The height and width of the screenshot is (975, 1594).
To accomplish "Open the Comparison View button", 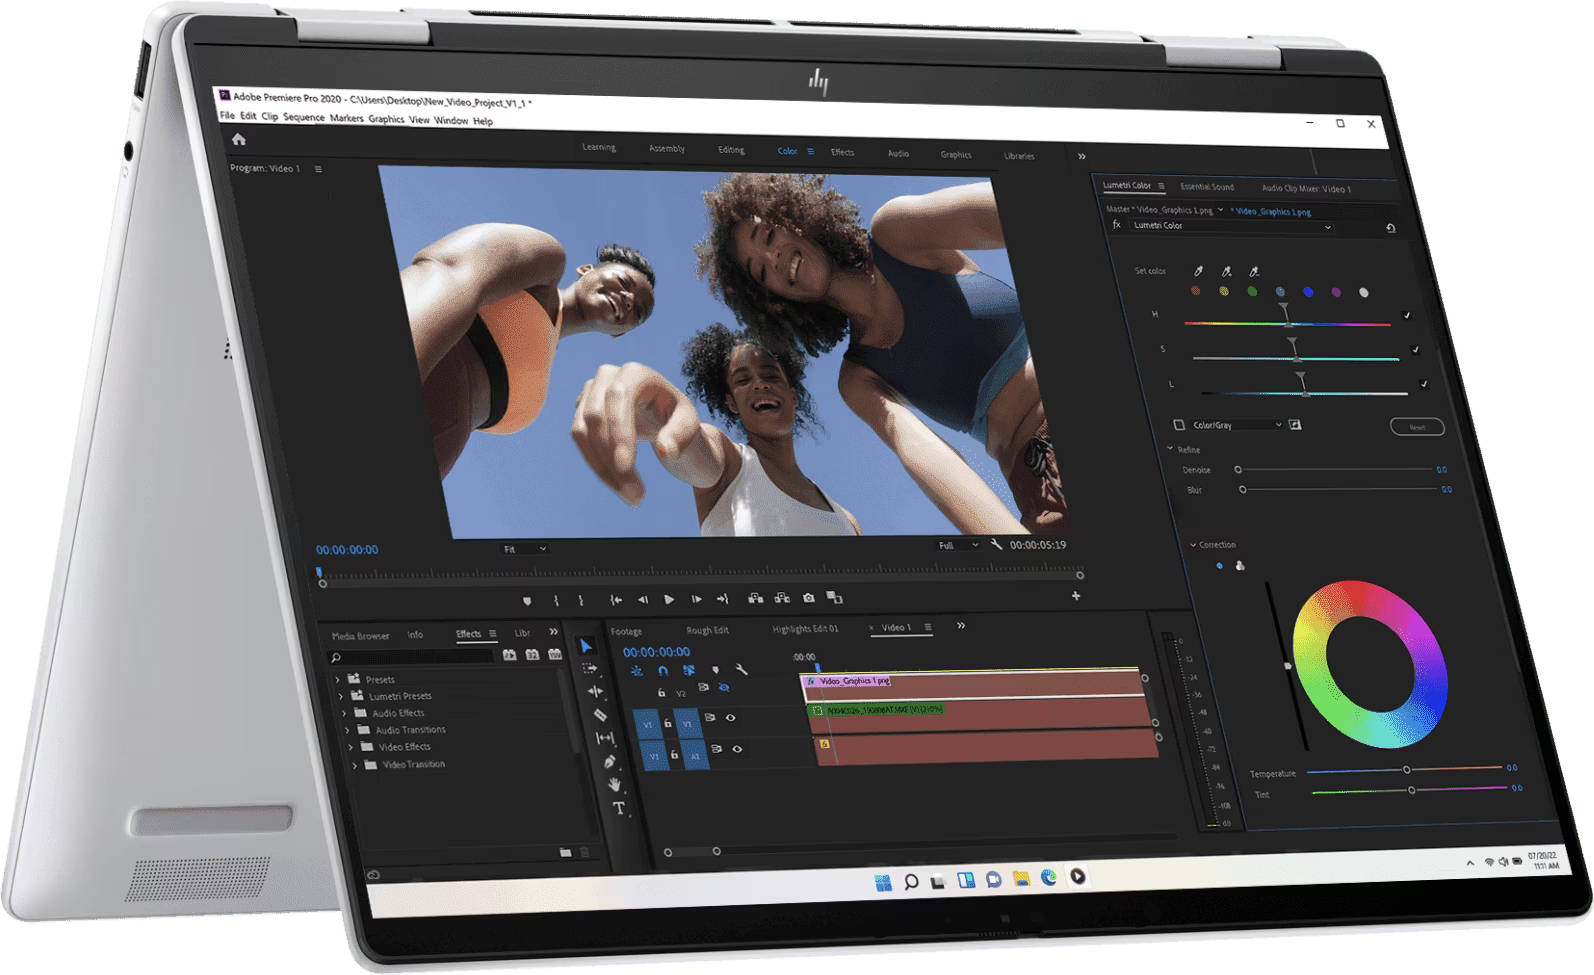I will click(x=835, y=598).
